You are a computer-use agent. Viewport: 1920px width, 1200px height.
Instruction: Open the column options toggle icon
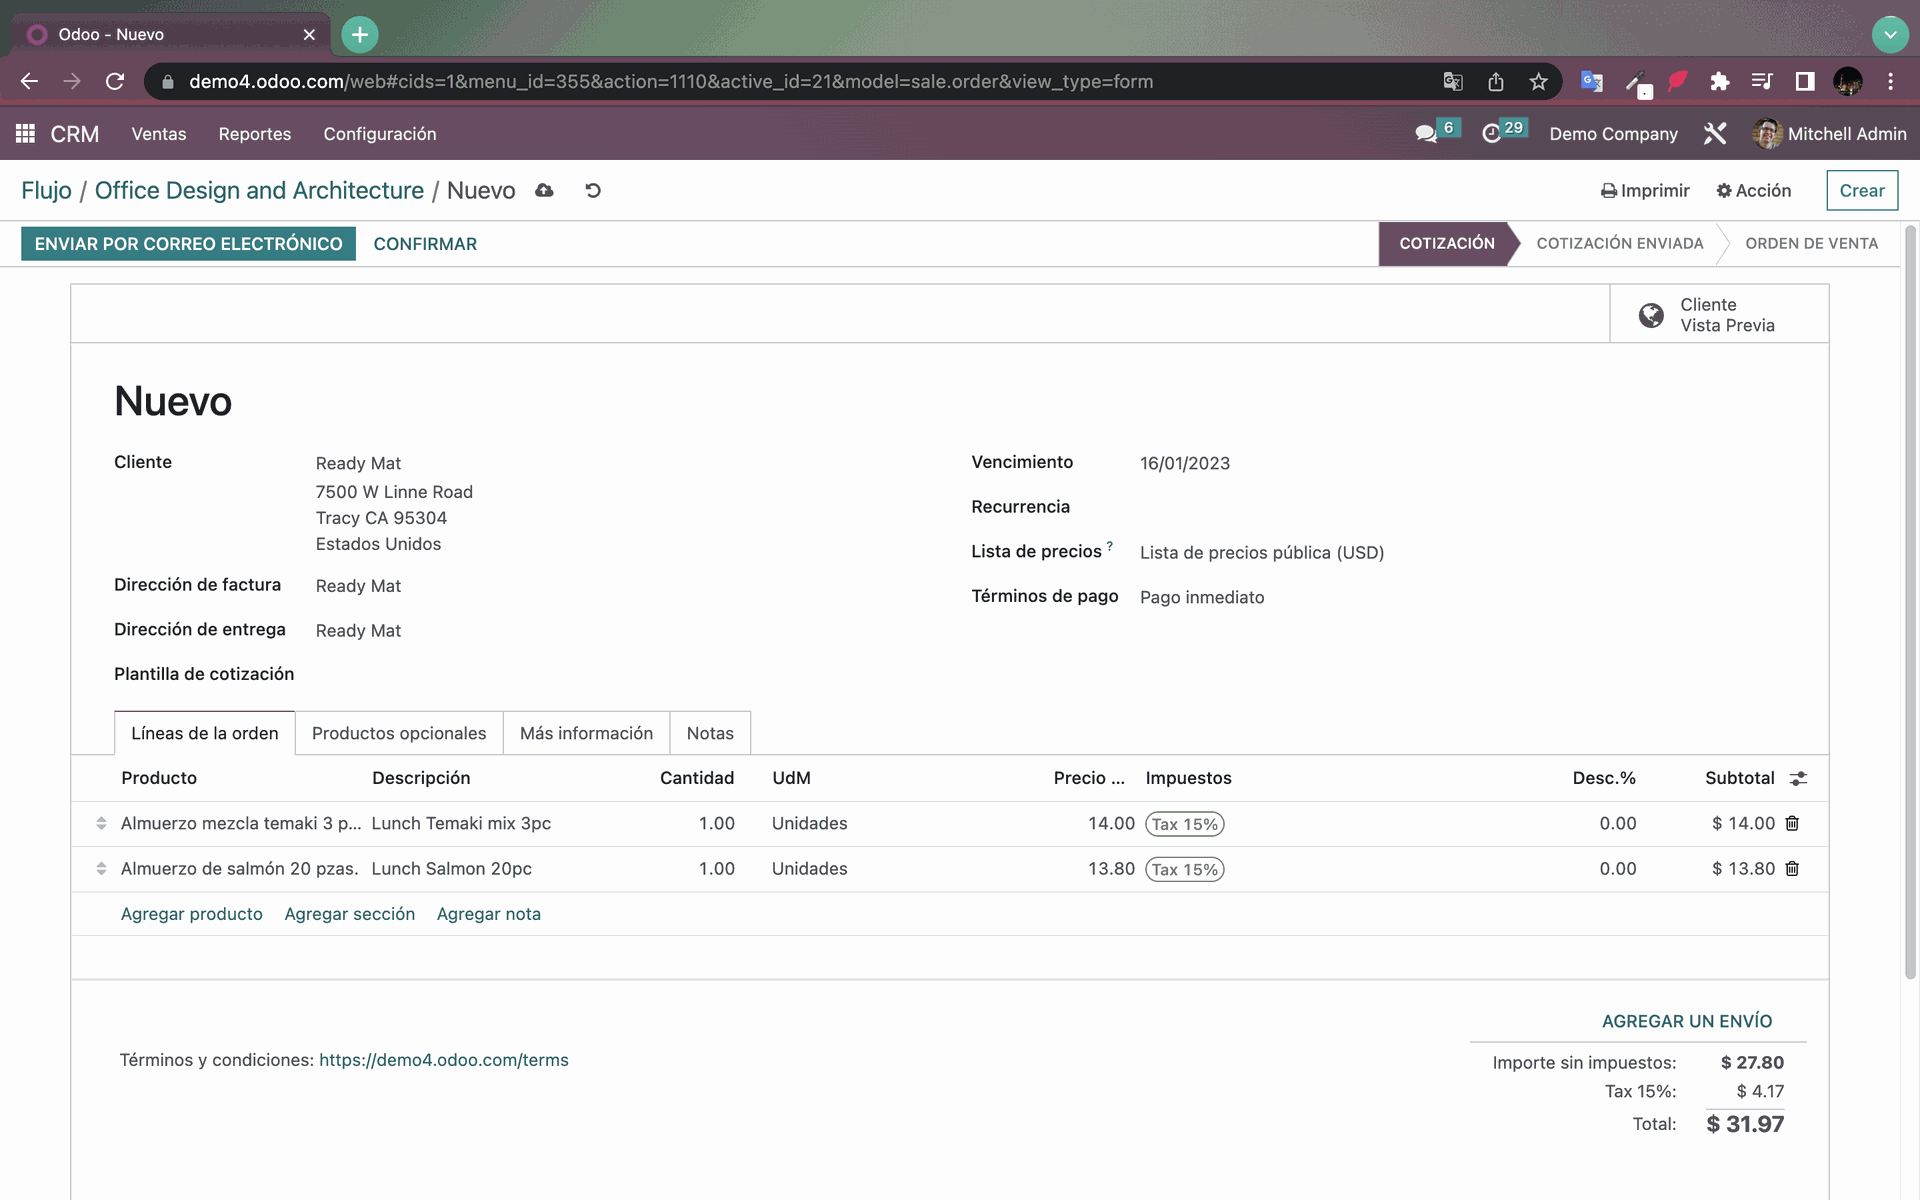pyautogui.click(x=1798, y=778)
